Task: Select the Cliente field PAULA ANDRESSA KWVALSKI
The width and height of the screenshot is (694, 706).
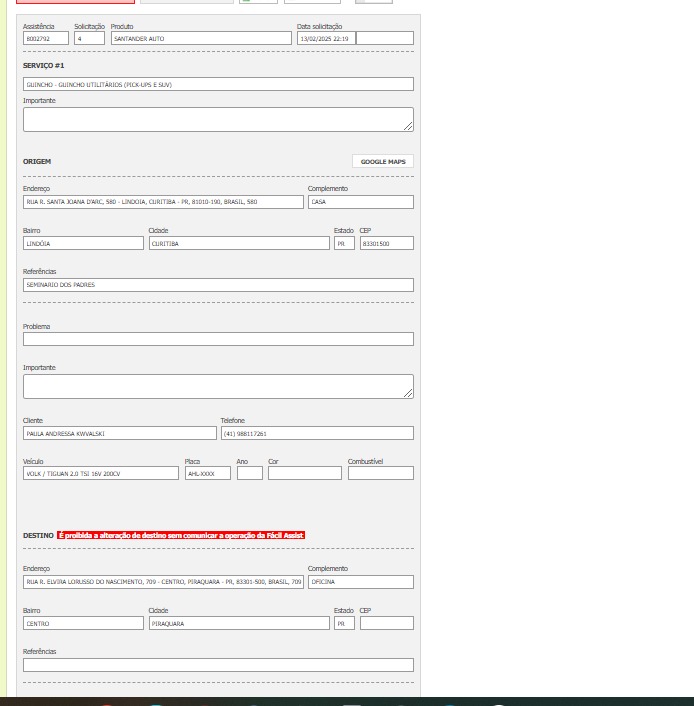Action: point(120,433)
